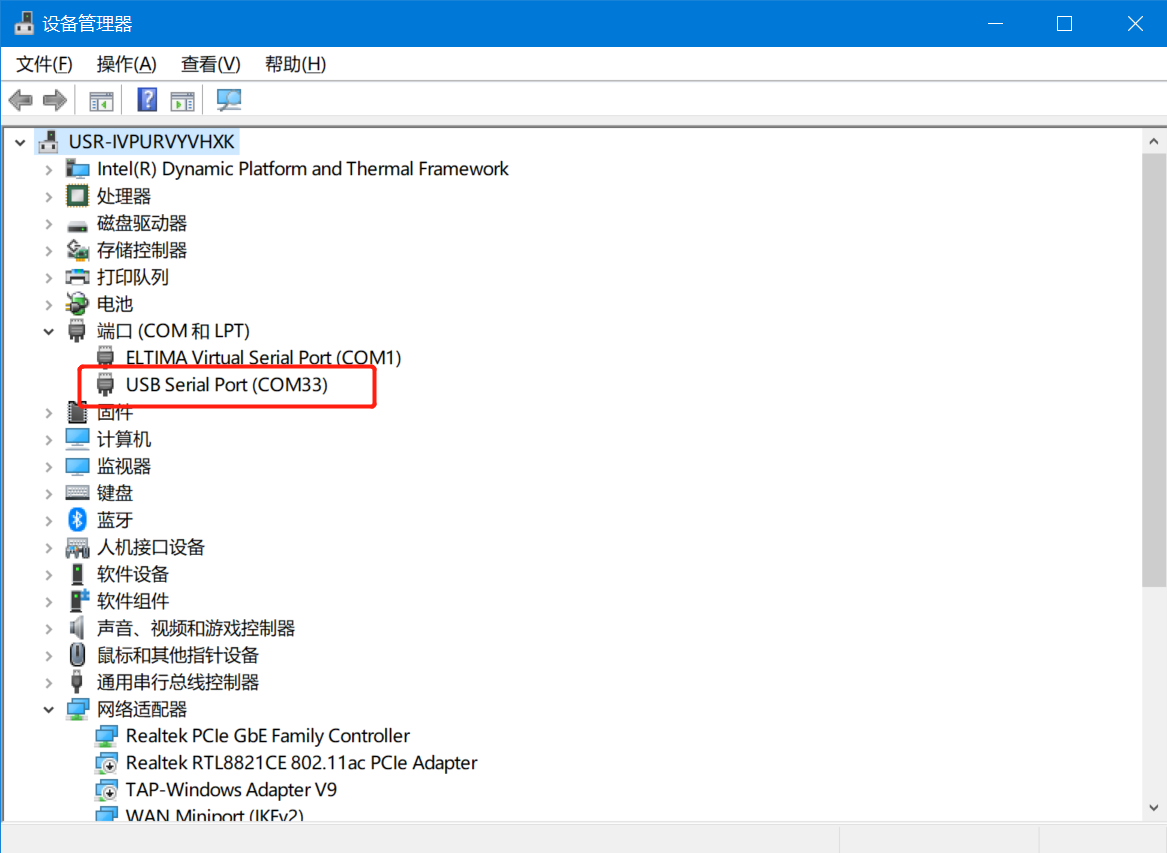Expand the 处理器 node arrow
The width and height of the screenshot is (1167, 853).
pos(48,197)
